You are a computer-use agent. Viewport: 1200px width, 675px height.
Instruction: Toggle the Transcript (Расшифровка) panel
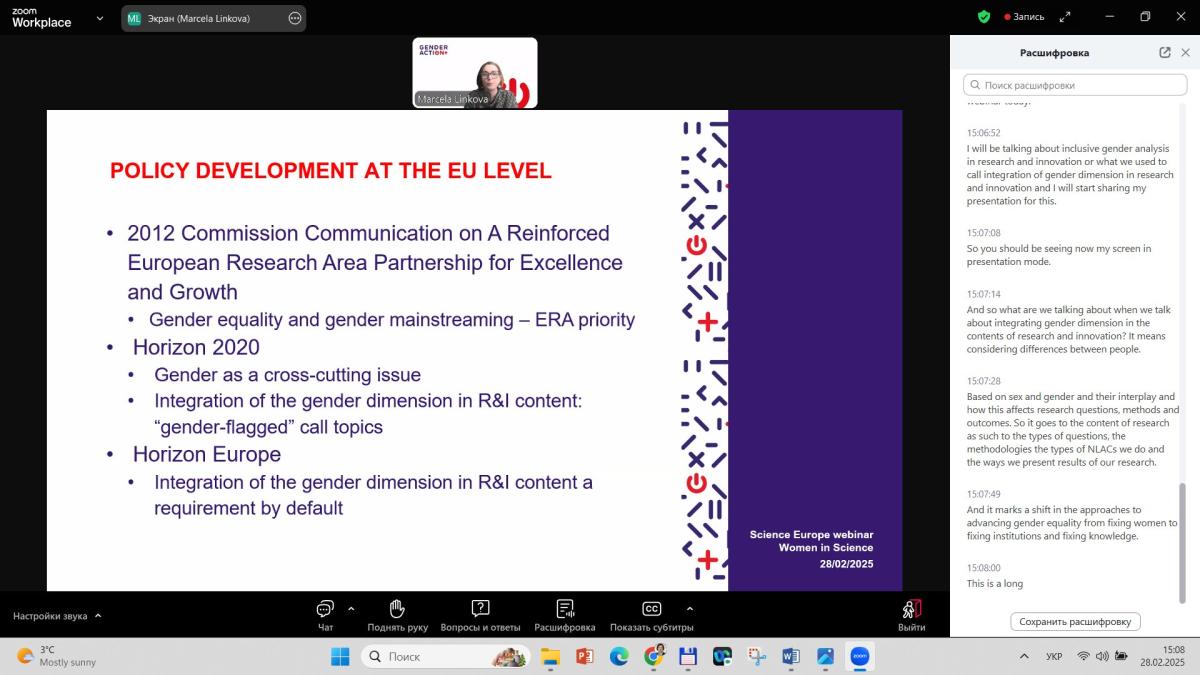click(564, 609)
